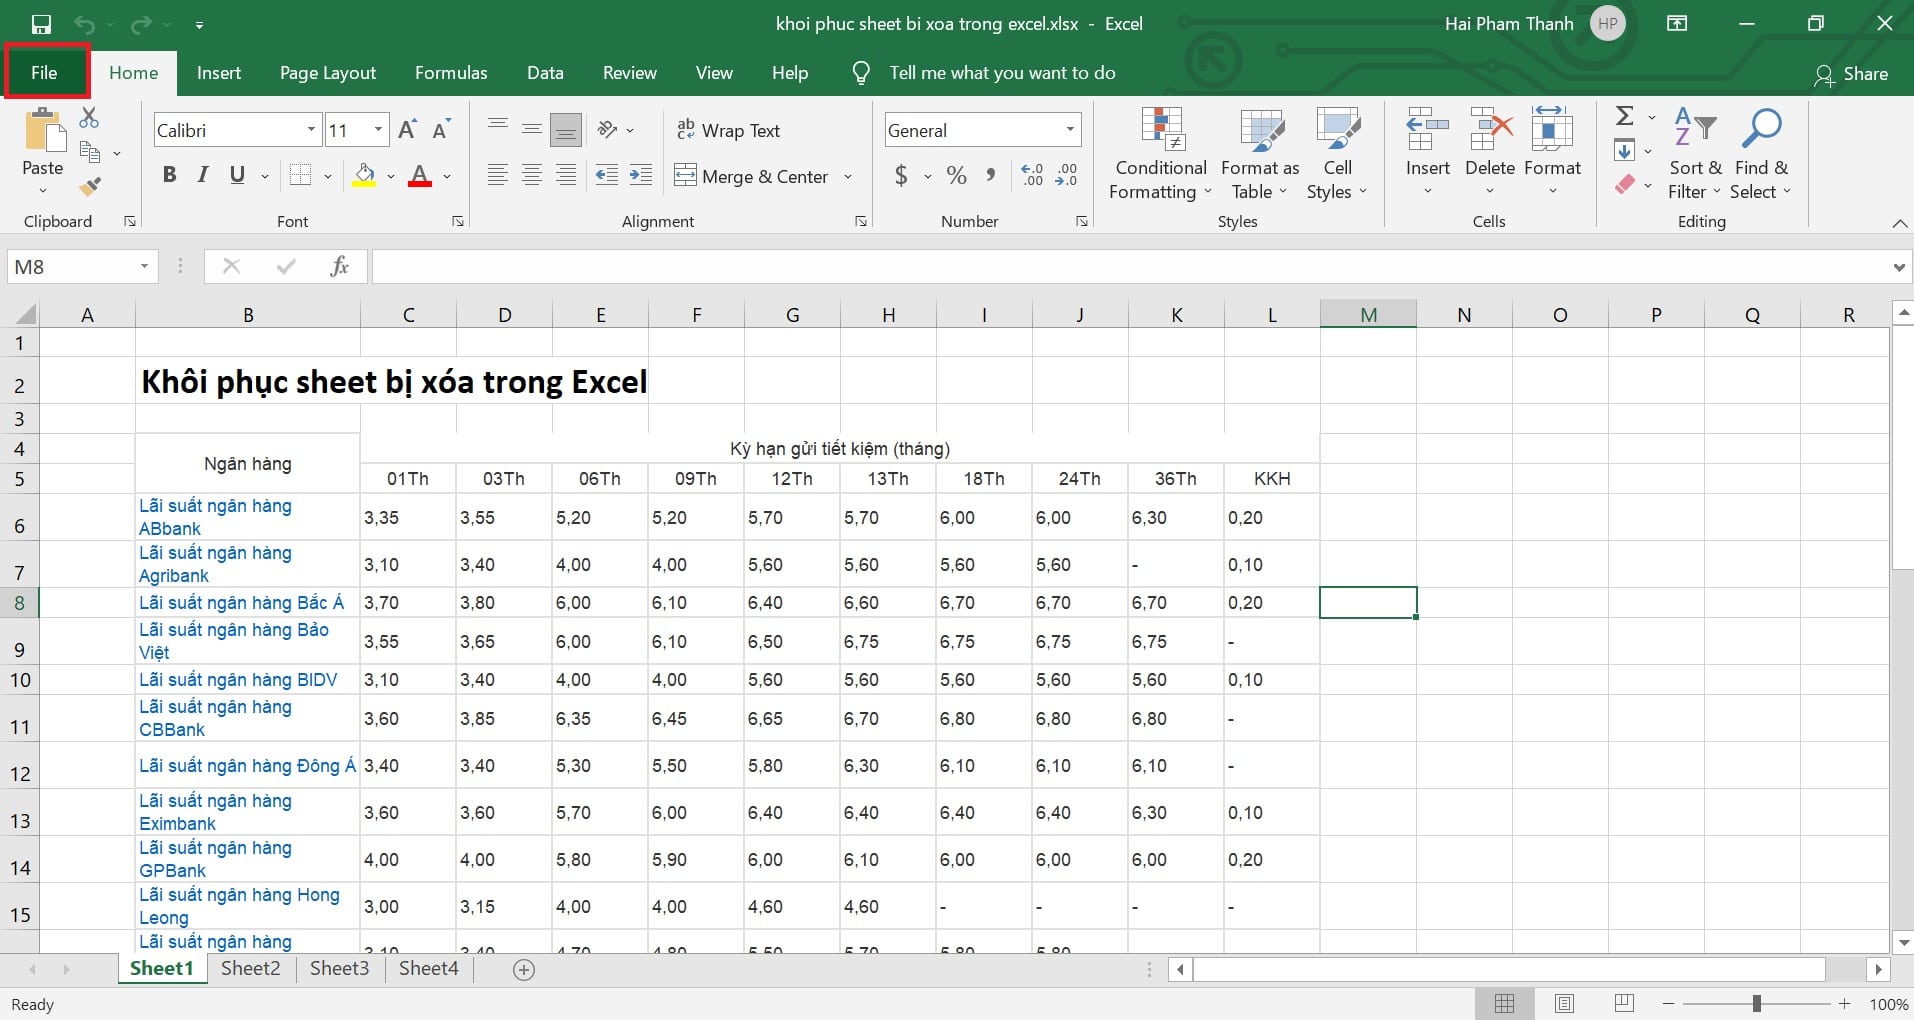The image size is (1914, 1020).
Task: Open the File tab
Action: [x=45, y=73]
